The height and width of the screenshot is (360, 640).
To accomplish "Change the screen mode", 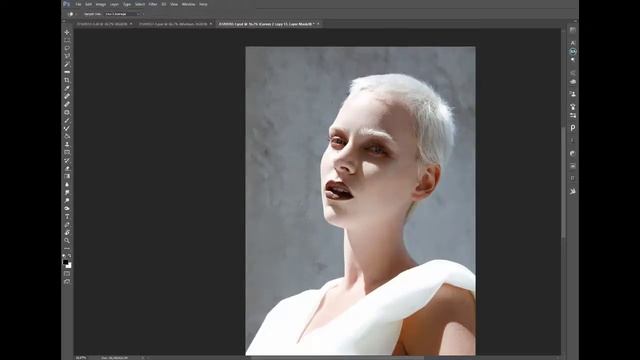I will [67, 282].
